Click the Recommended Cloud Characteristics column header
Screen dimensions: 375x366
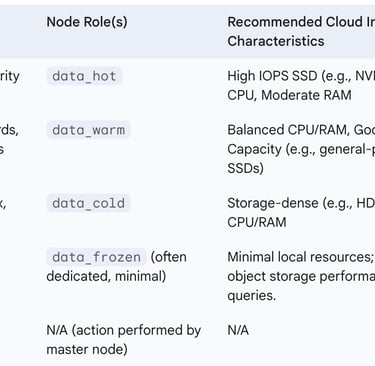click(x=301, y=32)
